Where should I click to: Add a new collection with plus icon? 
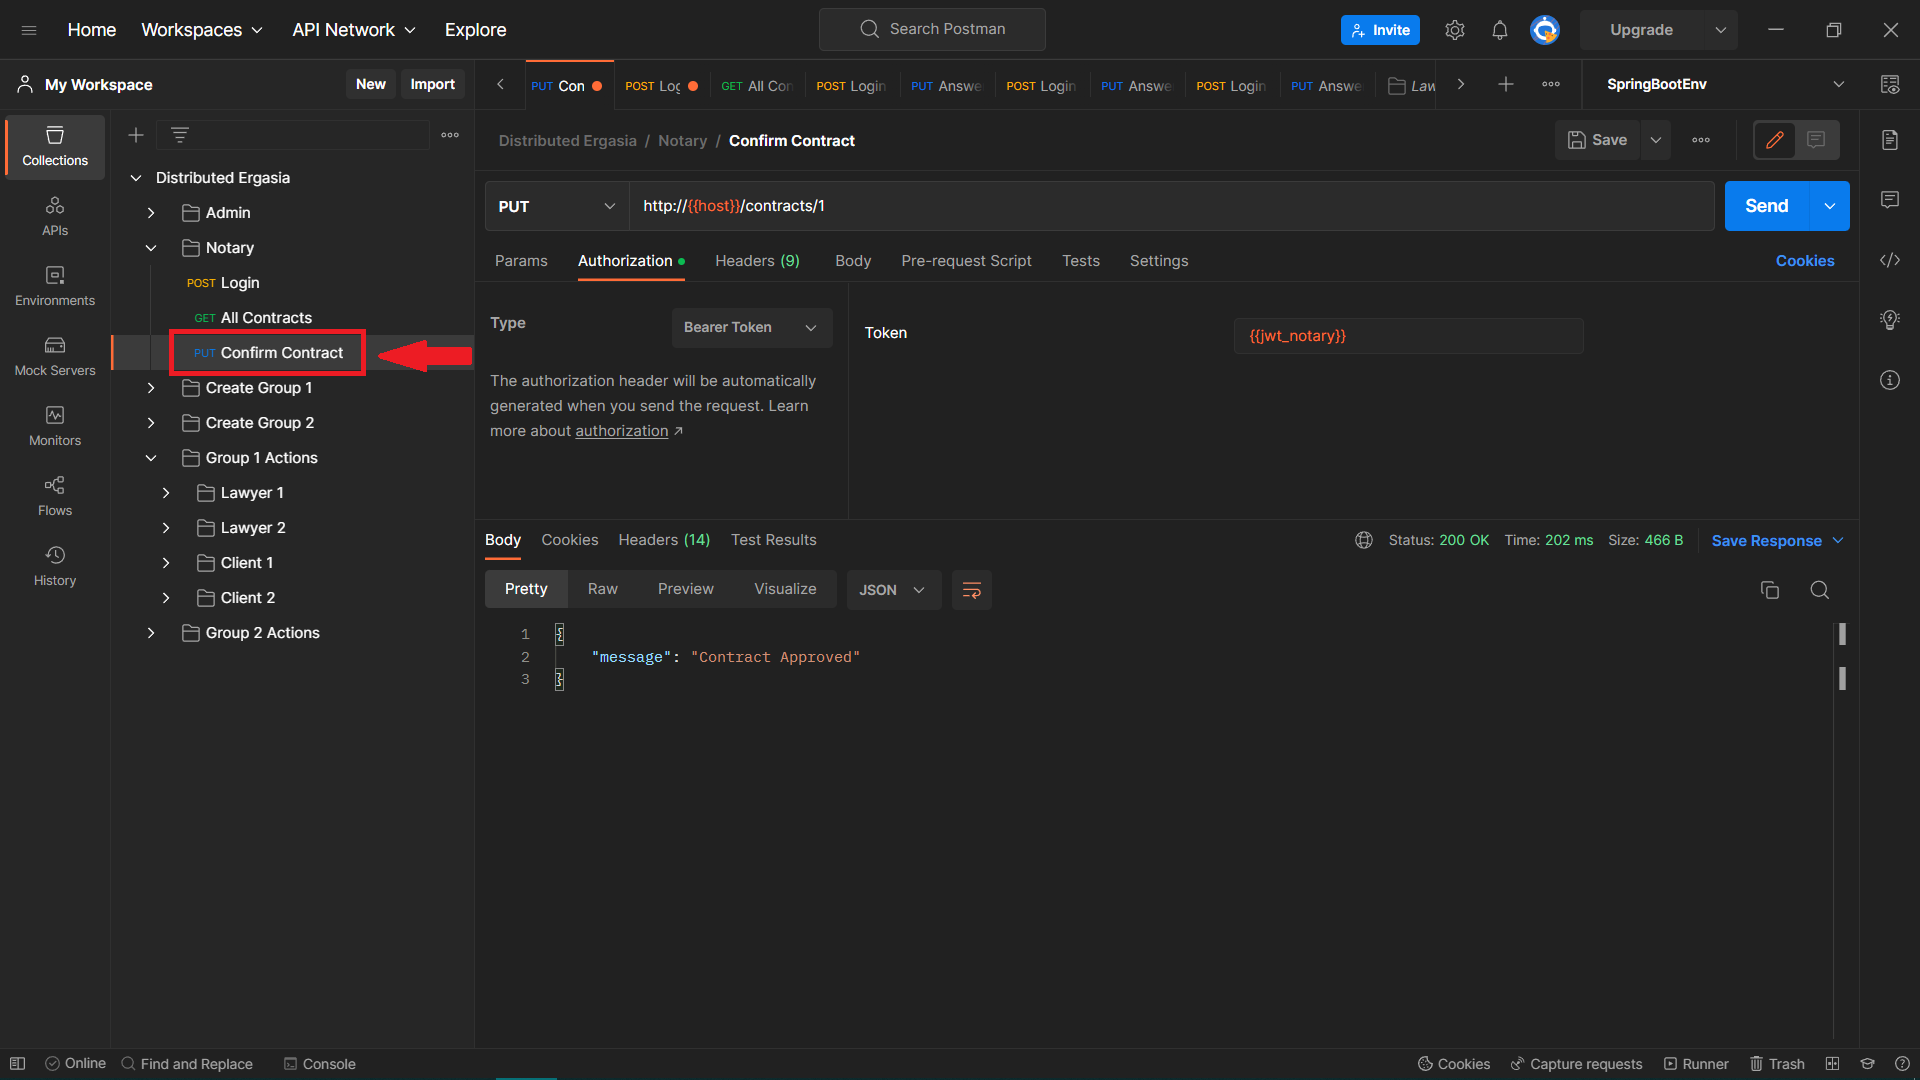point(136,135)
